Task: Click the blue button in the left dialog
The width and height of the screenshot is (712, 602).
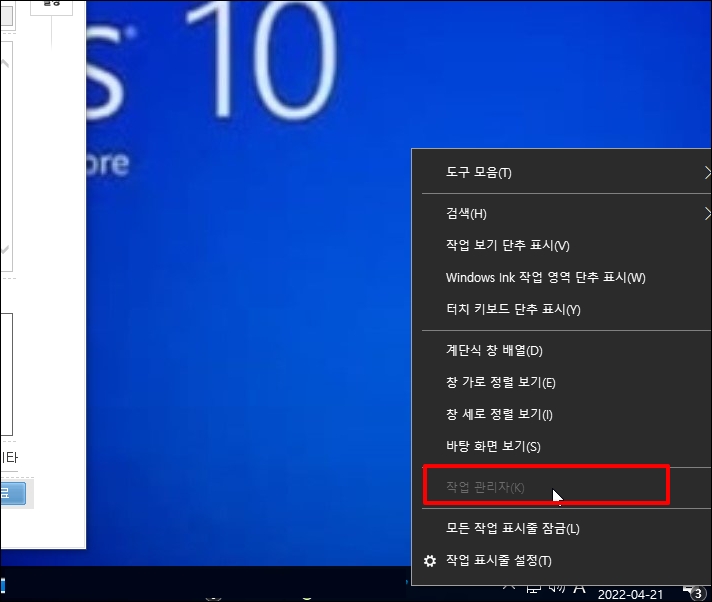Action: pyautogui.click(x=13, y=493)
